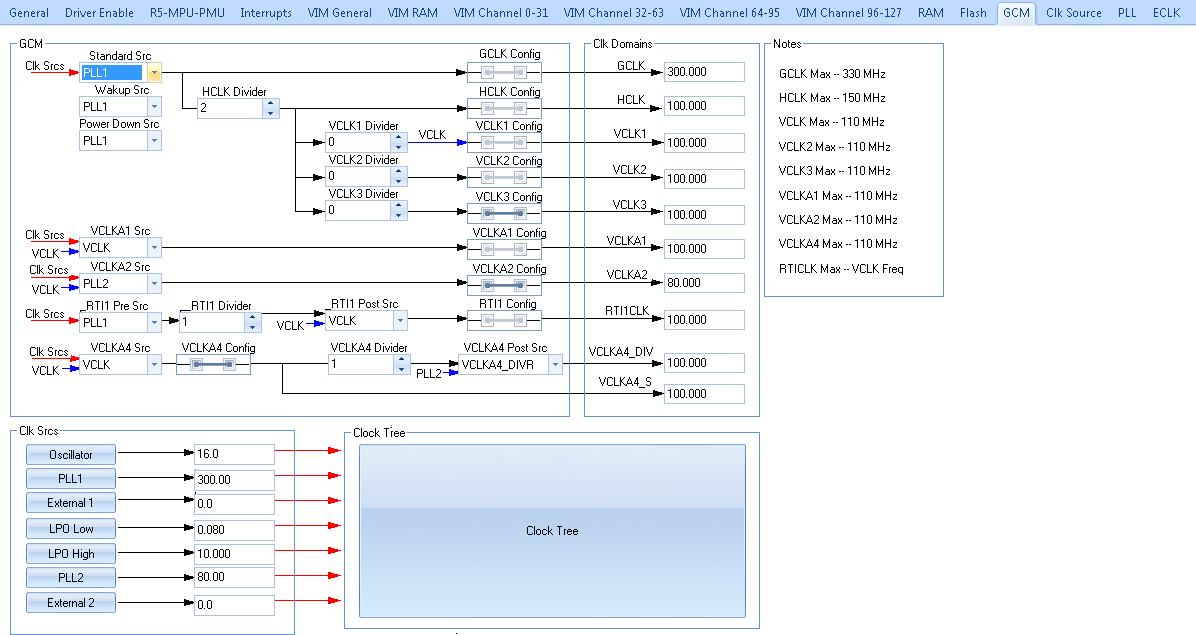Click the VCLKA4_DIV value field

coord(704,363)
